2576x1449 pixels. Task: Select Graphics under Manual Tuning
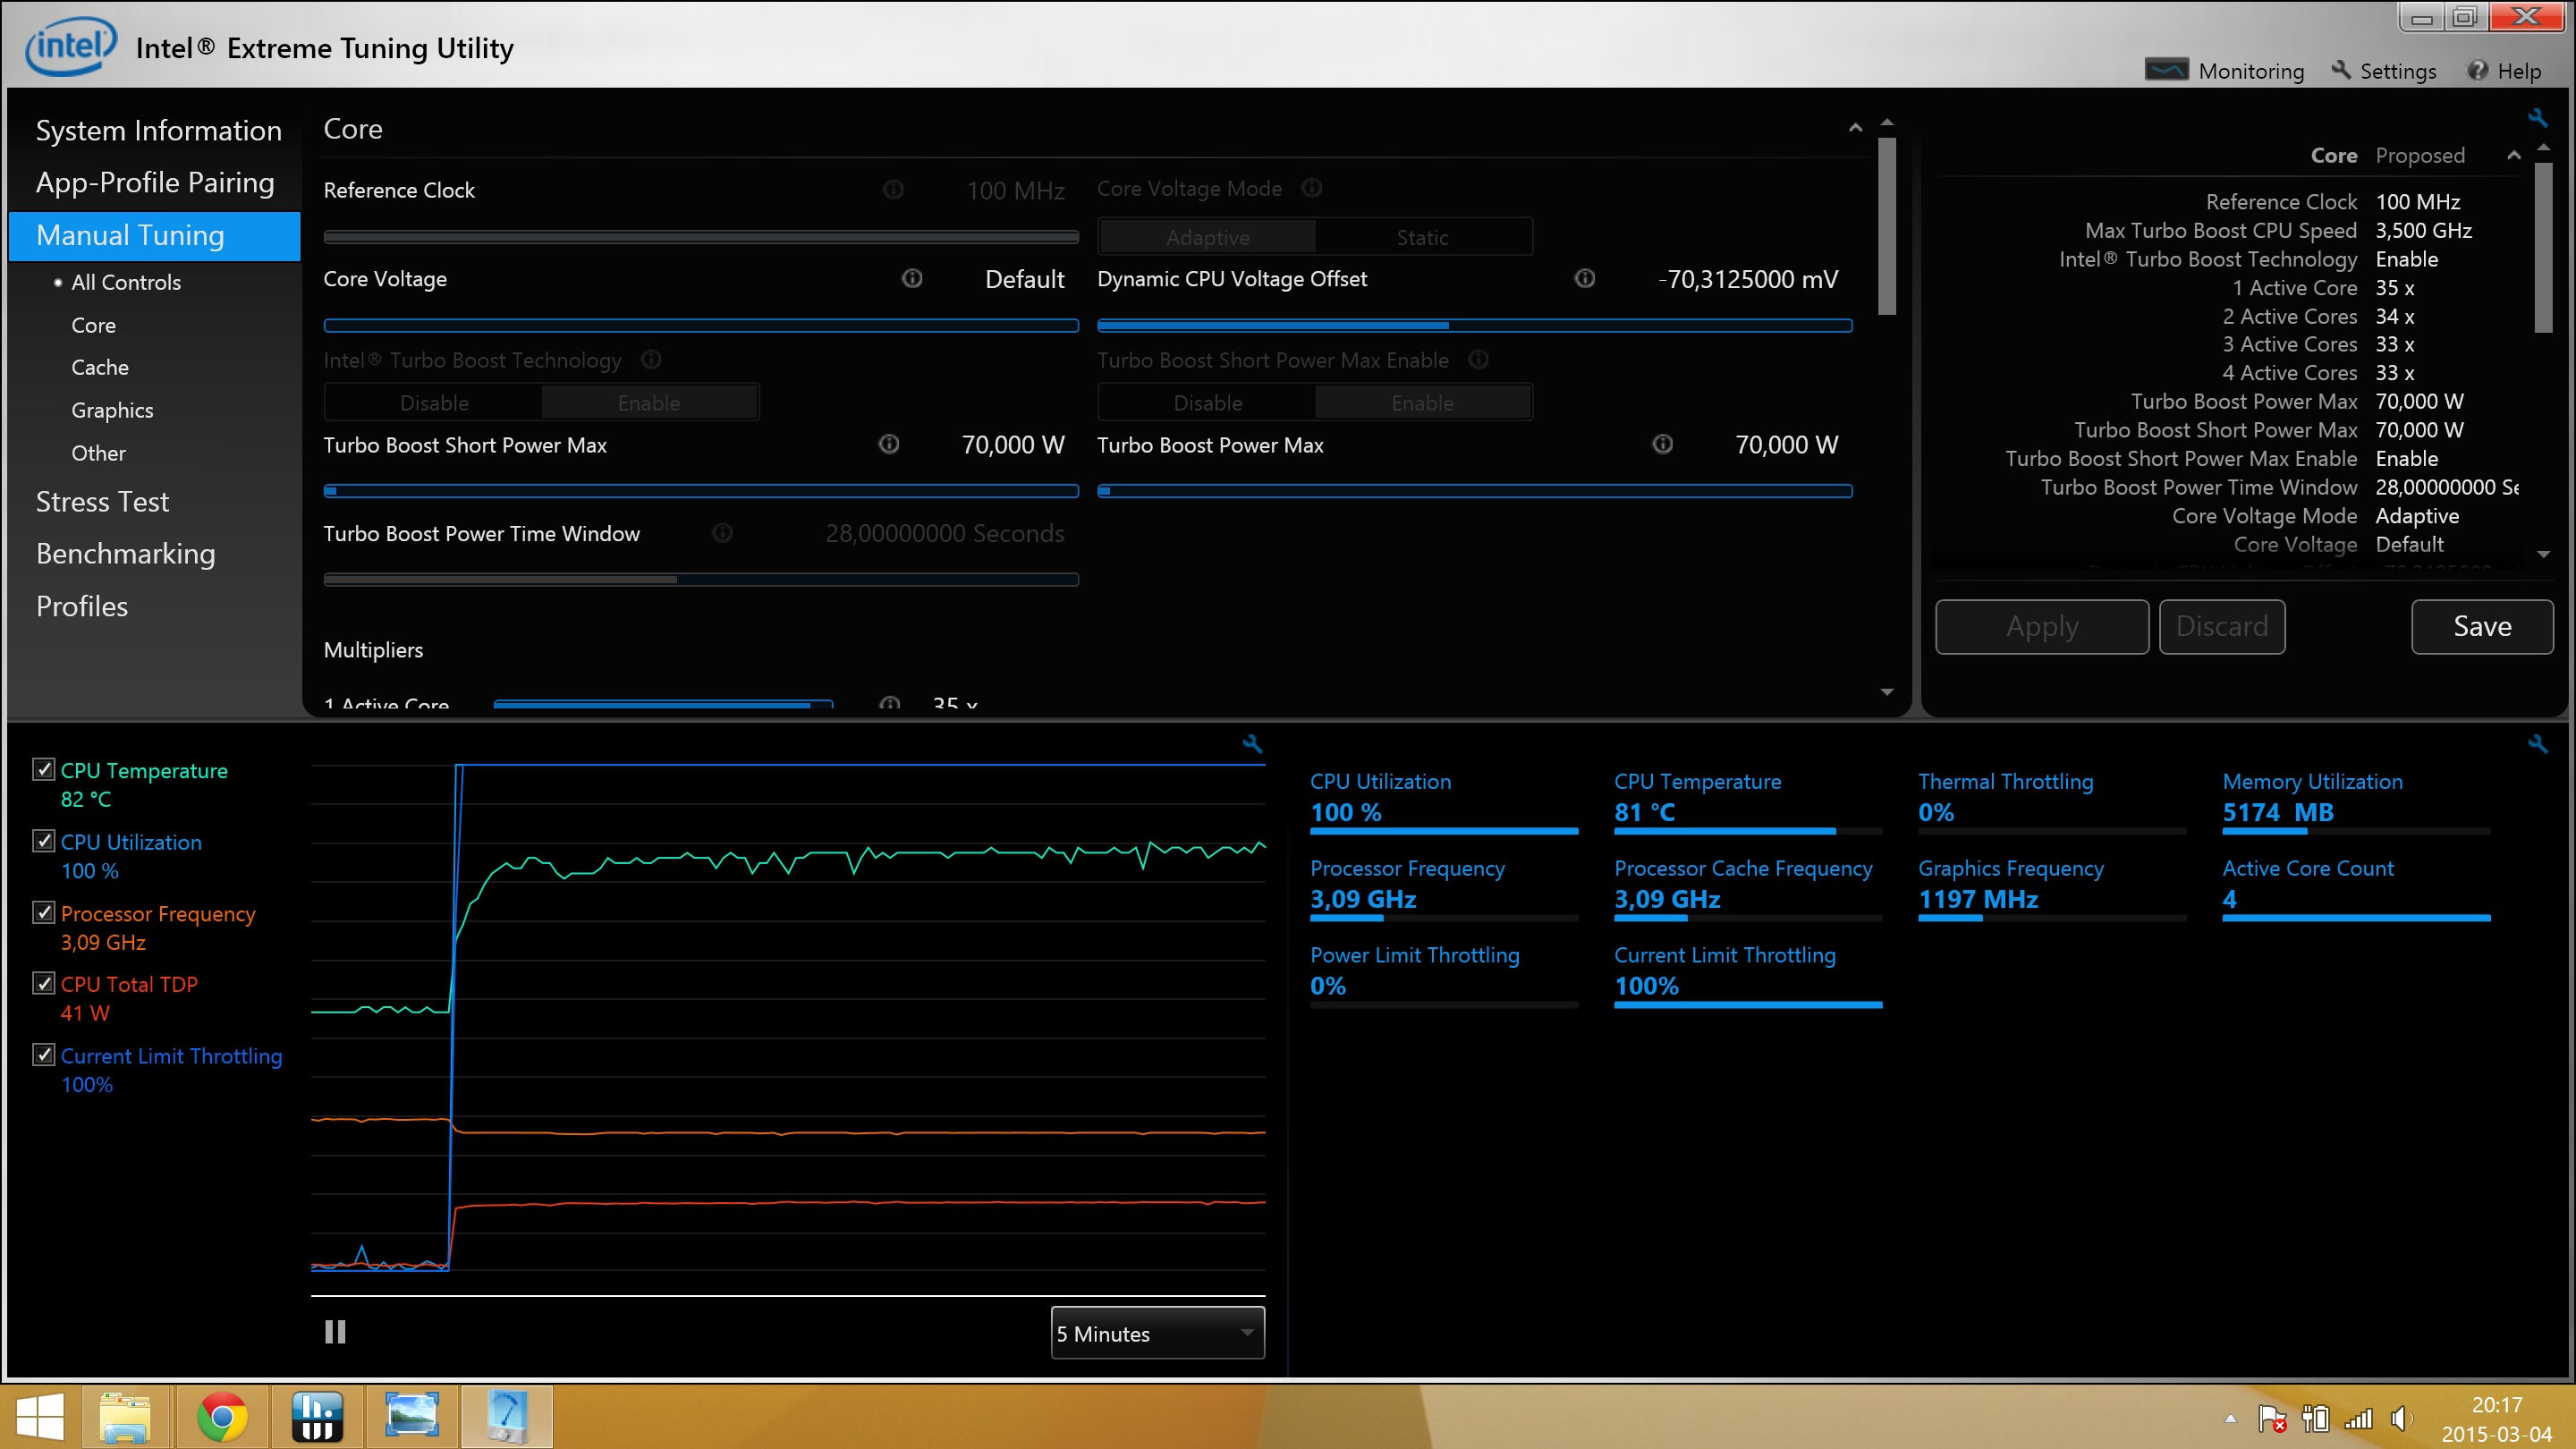[x=112, y=410]
